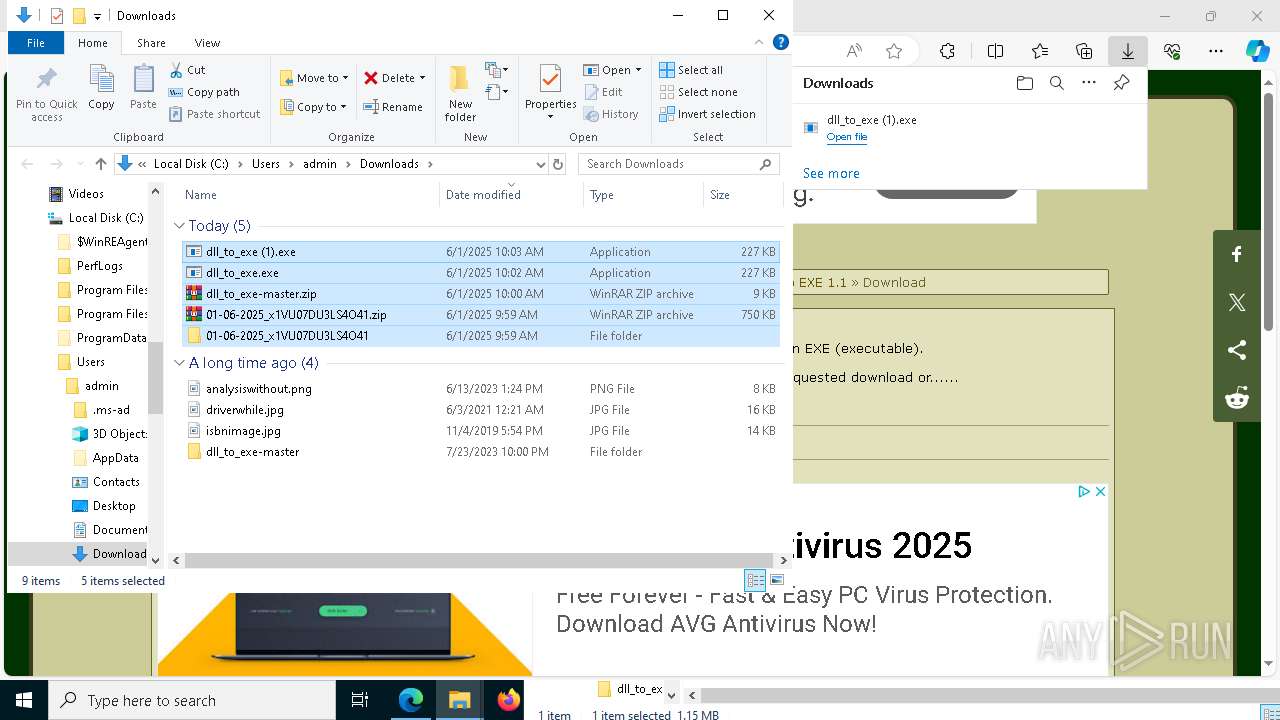Click the New folder icon
Viewport: 1280px width, 720px height.
pyautogui.click(x=460, y=93)
